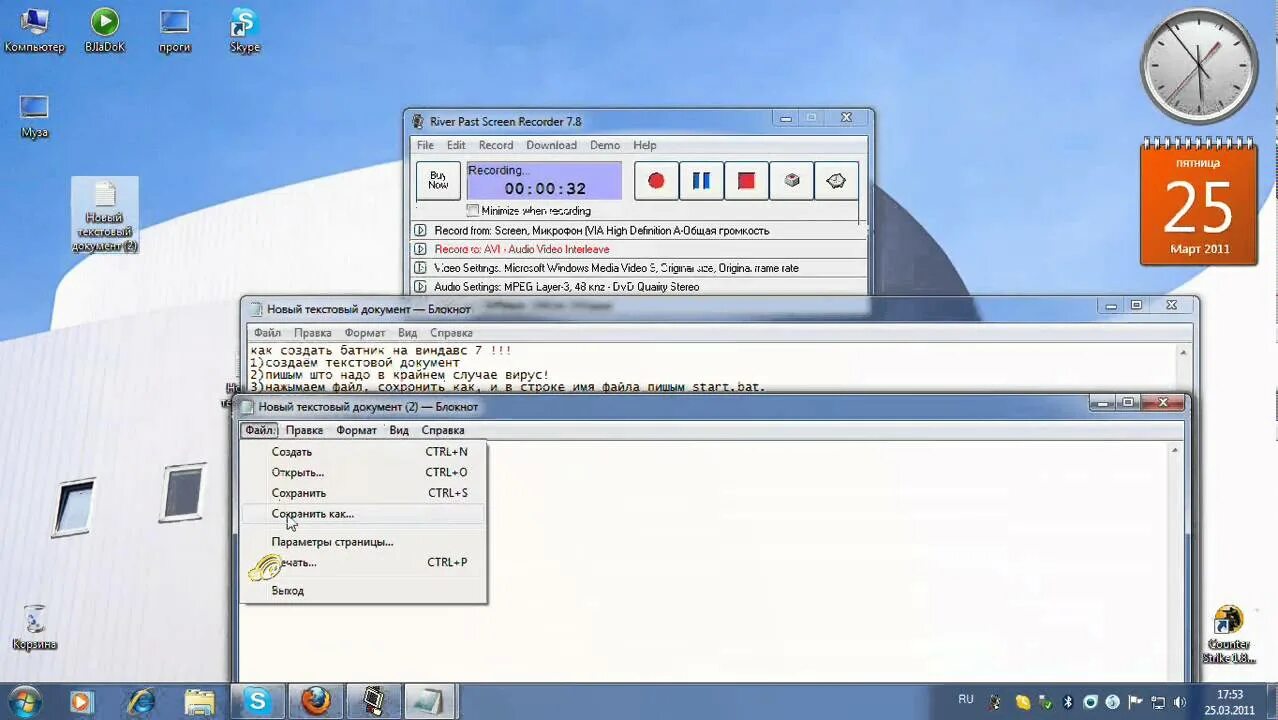Open Edit menu in River Past
This screenshot has height=720, width=1278.
point(456,145)
